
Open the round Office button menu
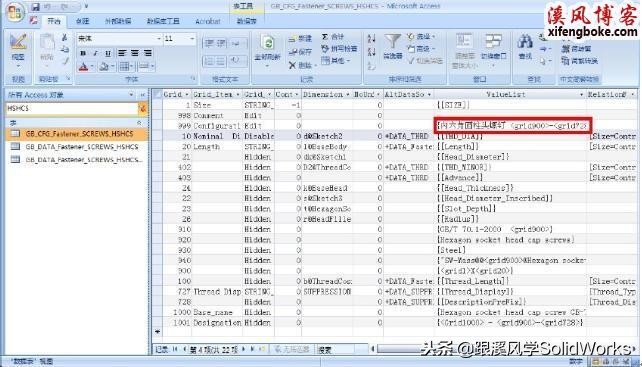coord(15,12)
